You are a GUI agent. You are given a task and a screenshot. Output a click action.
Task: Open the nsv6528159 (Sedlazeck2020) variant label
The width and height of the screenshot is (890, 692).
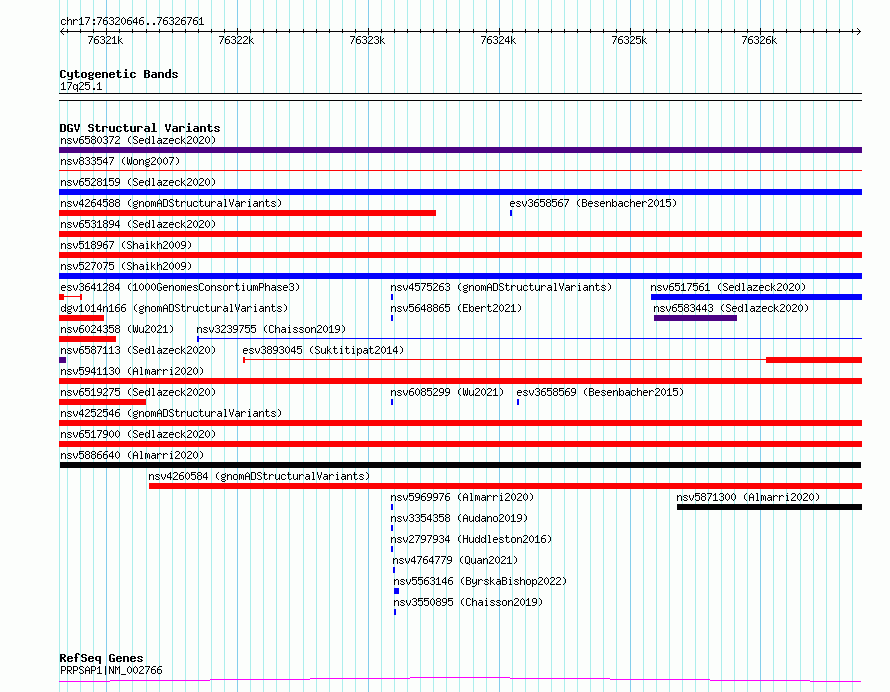pyautogui.click(x=138, y=182)
